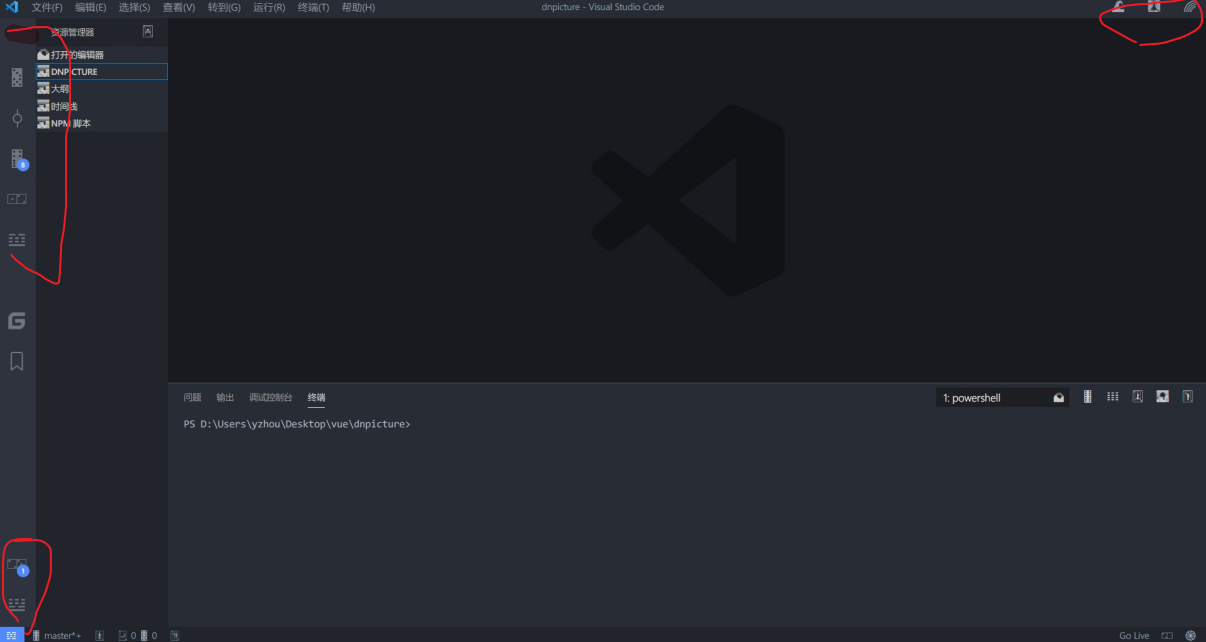Maximize the terminal panel size
Viewport: 1206px width, 642px height.
tap(1162, 397)
